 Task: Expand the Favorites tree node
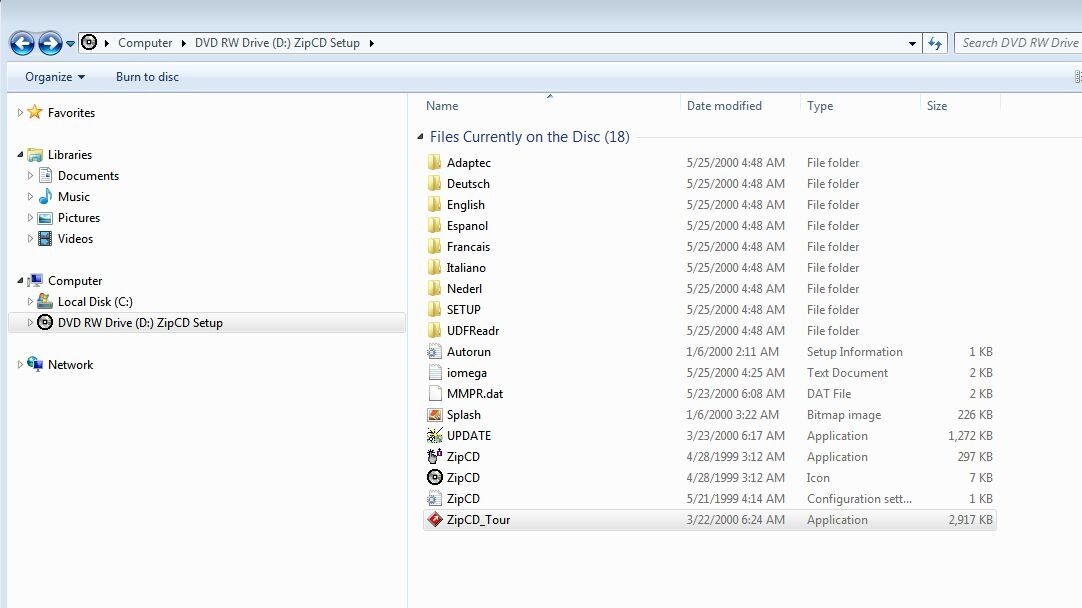tap(20, 112)
